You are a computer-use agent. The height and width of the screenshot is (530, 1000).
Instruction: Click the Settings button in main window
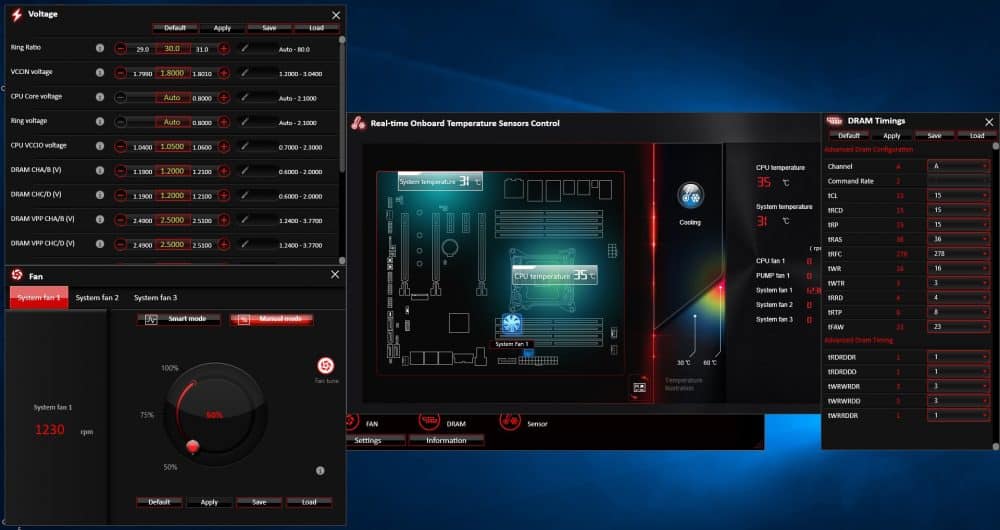(x=368, y=441)
